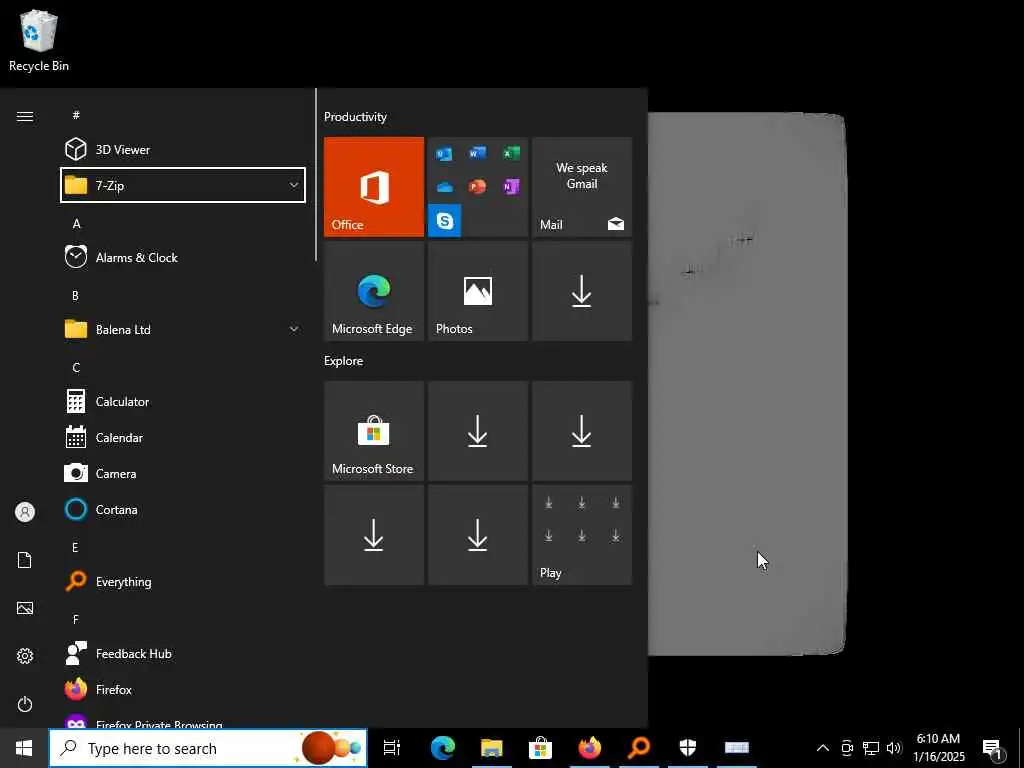
Task: Open the user account icon in Start sidebar
Action: [x=25, y=512]
